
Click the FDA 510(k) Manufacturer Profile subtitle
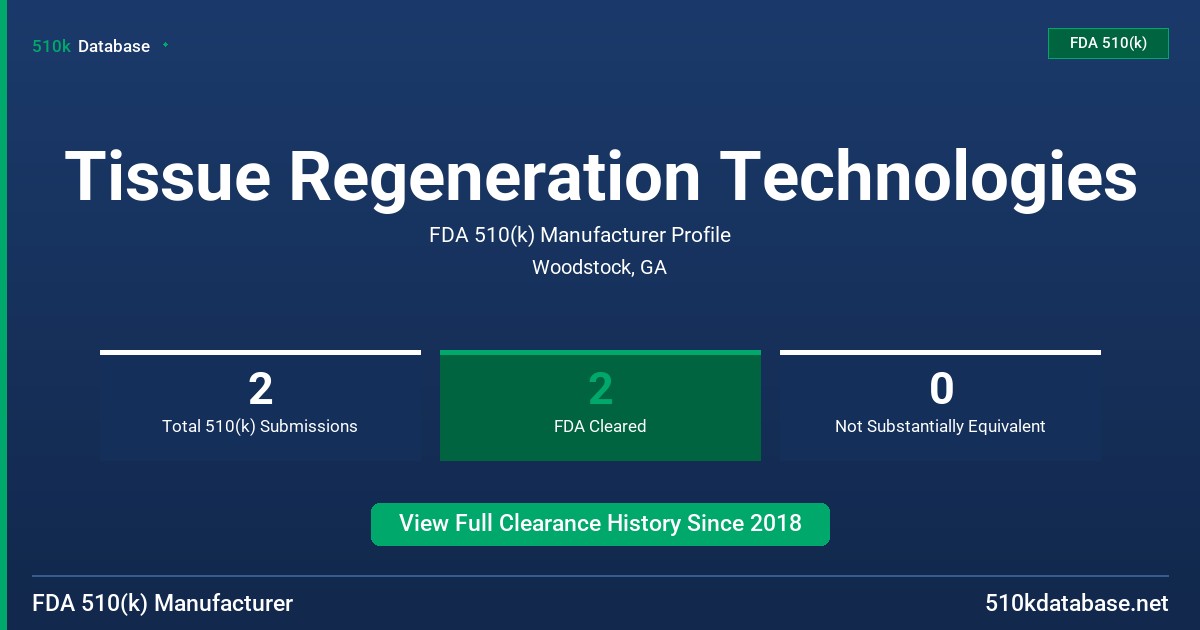[580, 235]
